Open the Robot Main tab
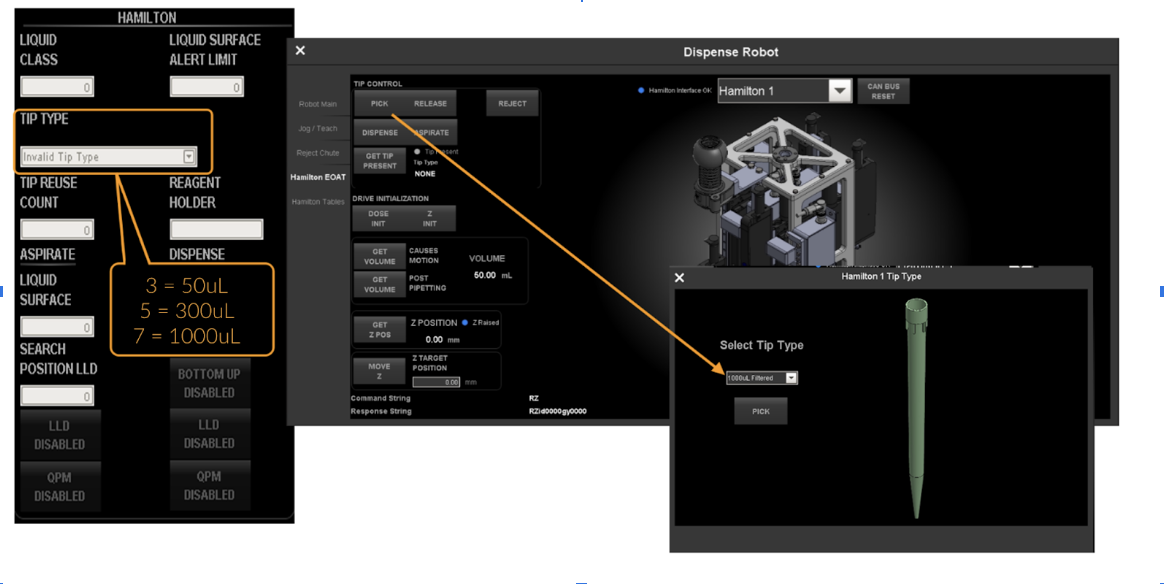This screenshot has width=1164, height=584. [318, 104]
